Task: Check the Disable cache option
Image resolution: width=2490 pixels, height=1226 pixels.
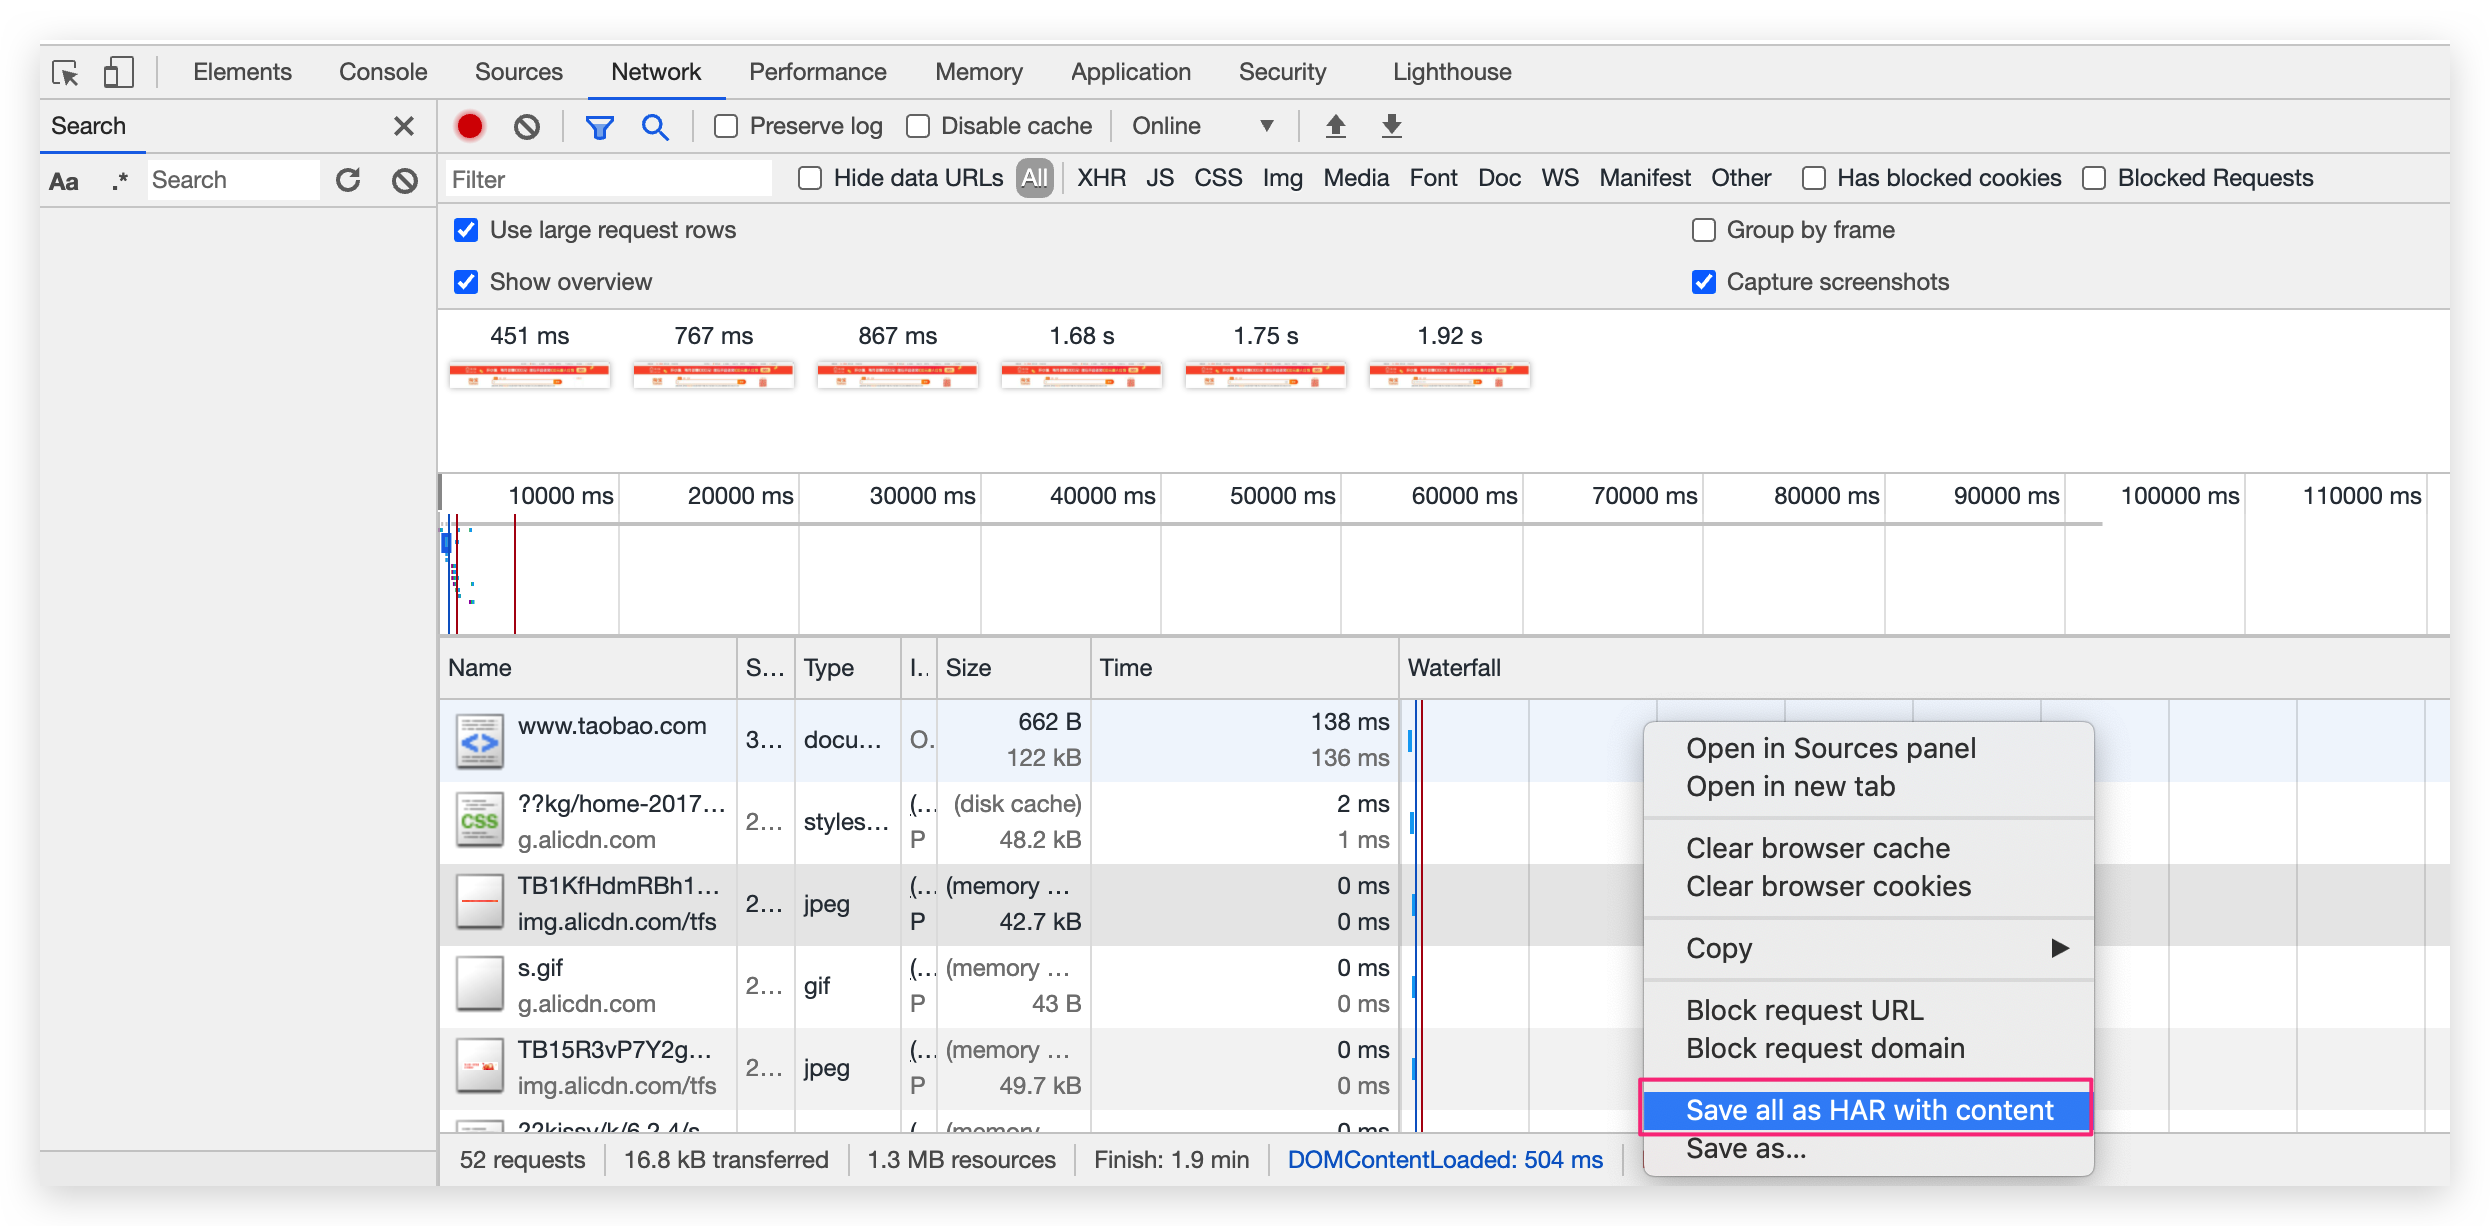Action: tap(917, 126)
